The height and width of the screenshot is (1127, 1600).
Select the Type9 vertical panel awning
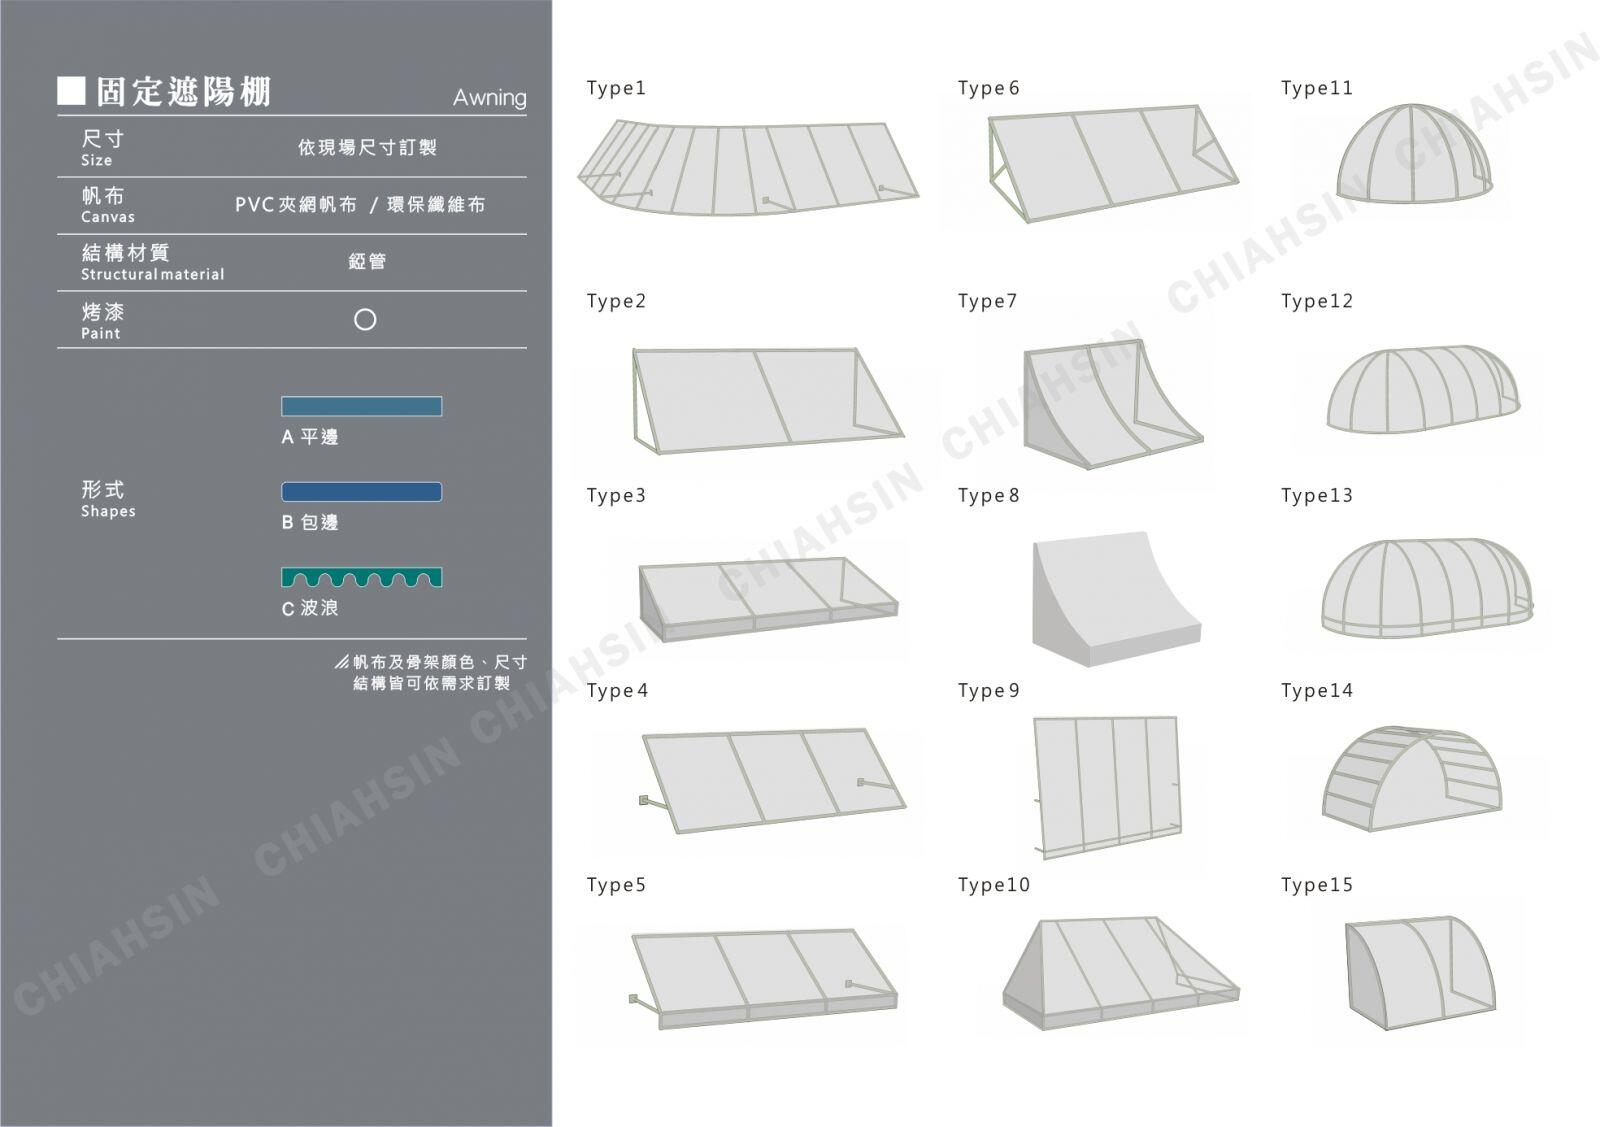(x=1107, y=784)
